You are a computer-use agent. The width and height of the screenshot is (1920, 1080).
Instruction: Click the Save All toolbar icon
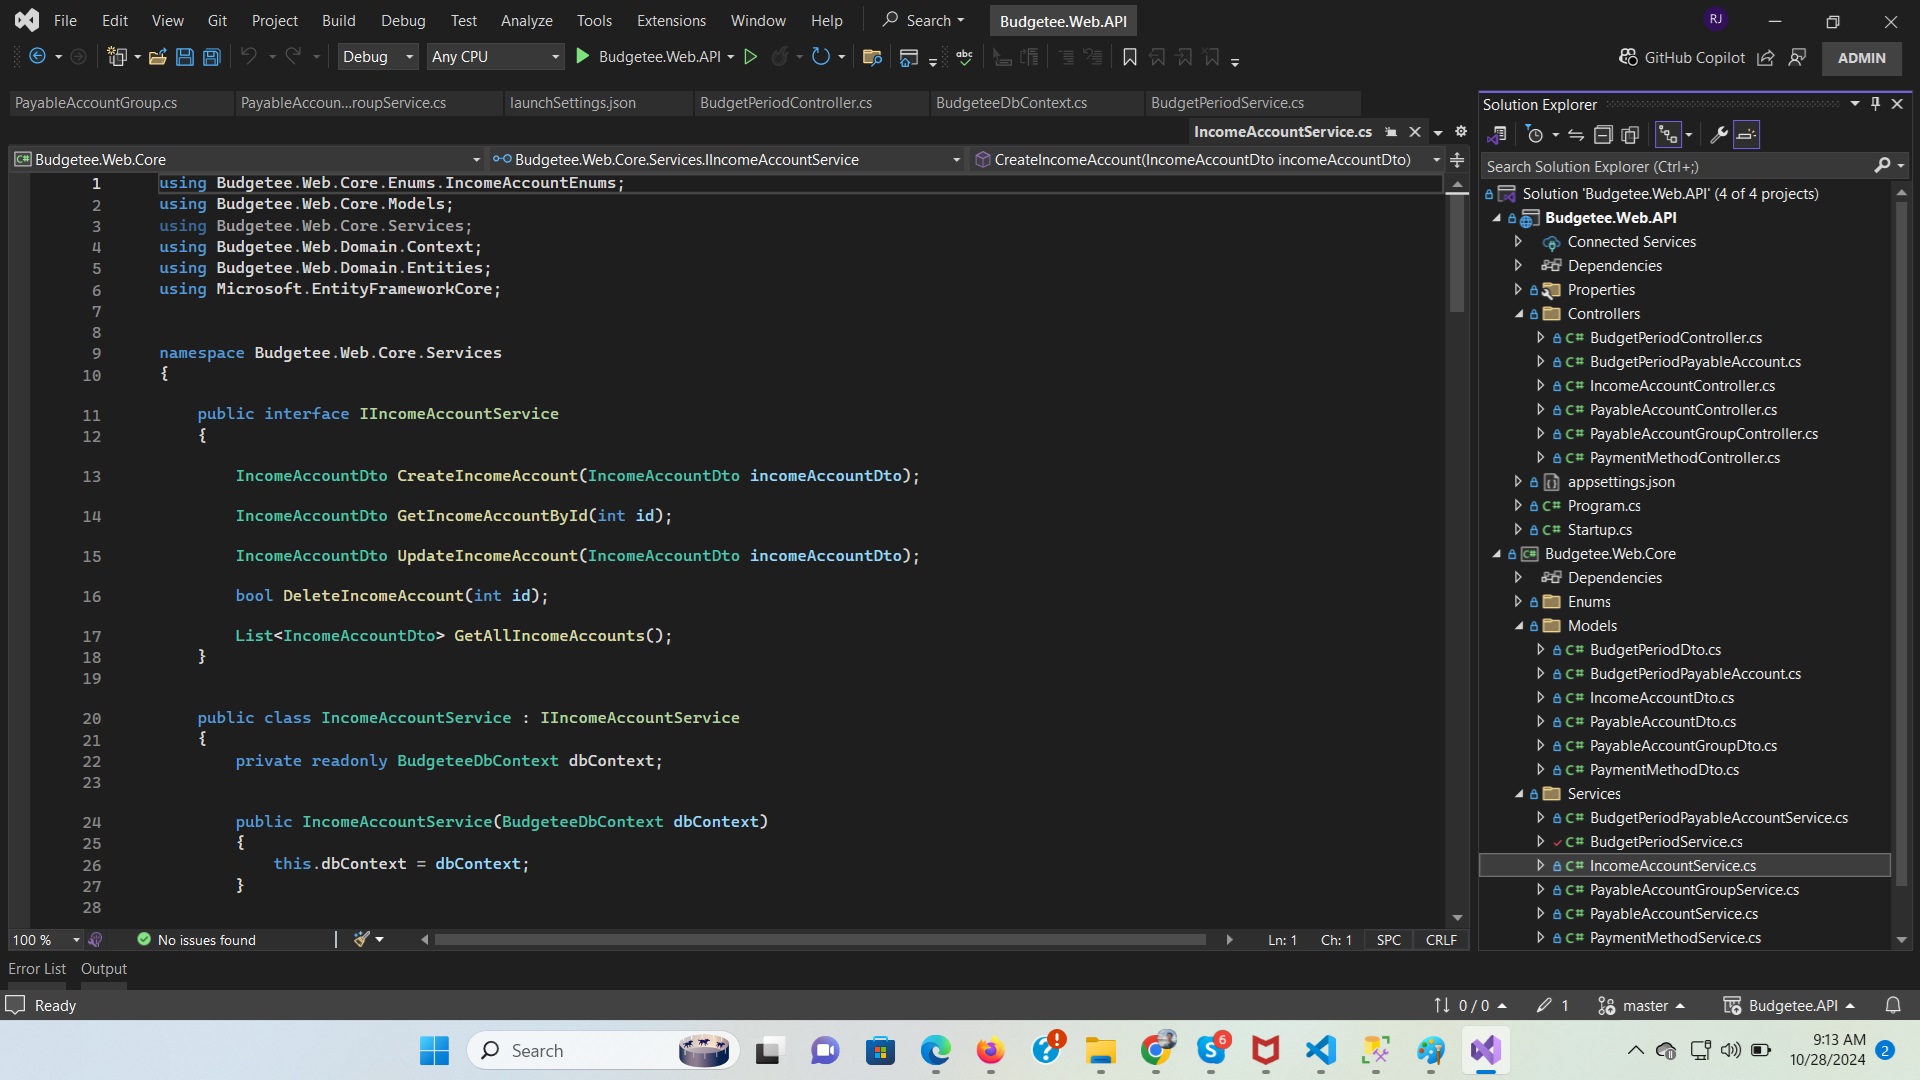(212, 57)
